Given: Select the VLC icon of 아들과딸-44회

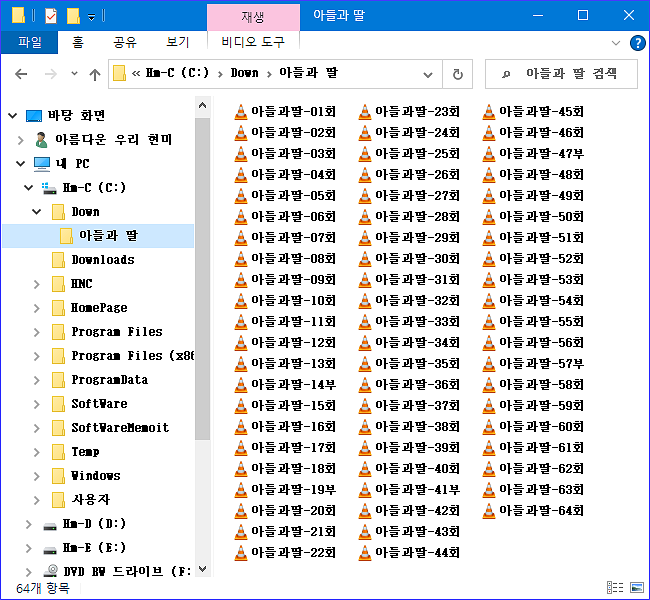Looking at the screenshot, I should click(365, 553).
